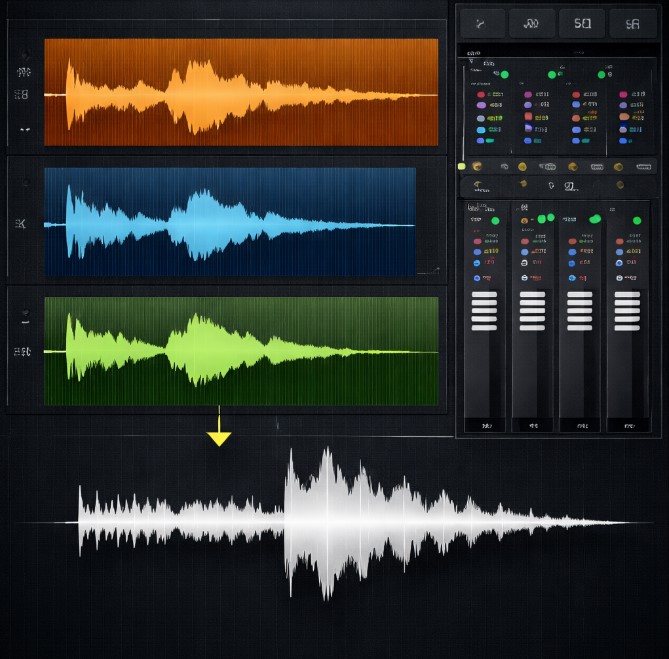Toggle the middle green indicator in the upper effects panel

[x=552, y=75]
